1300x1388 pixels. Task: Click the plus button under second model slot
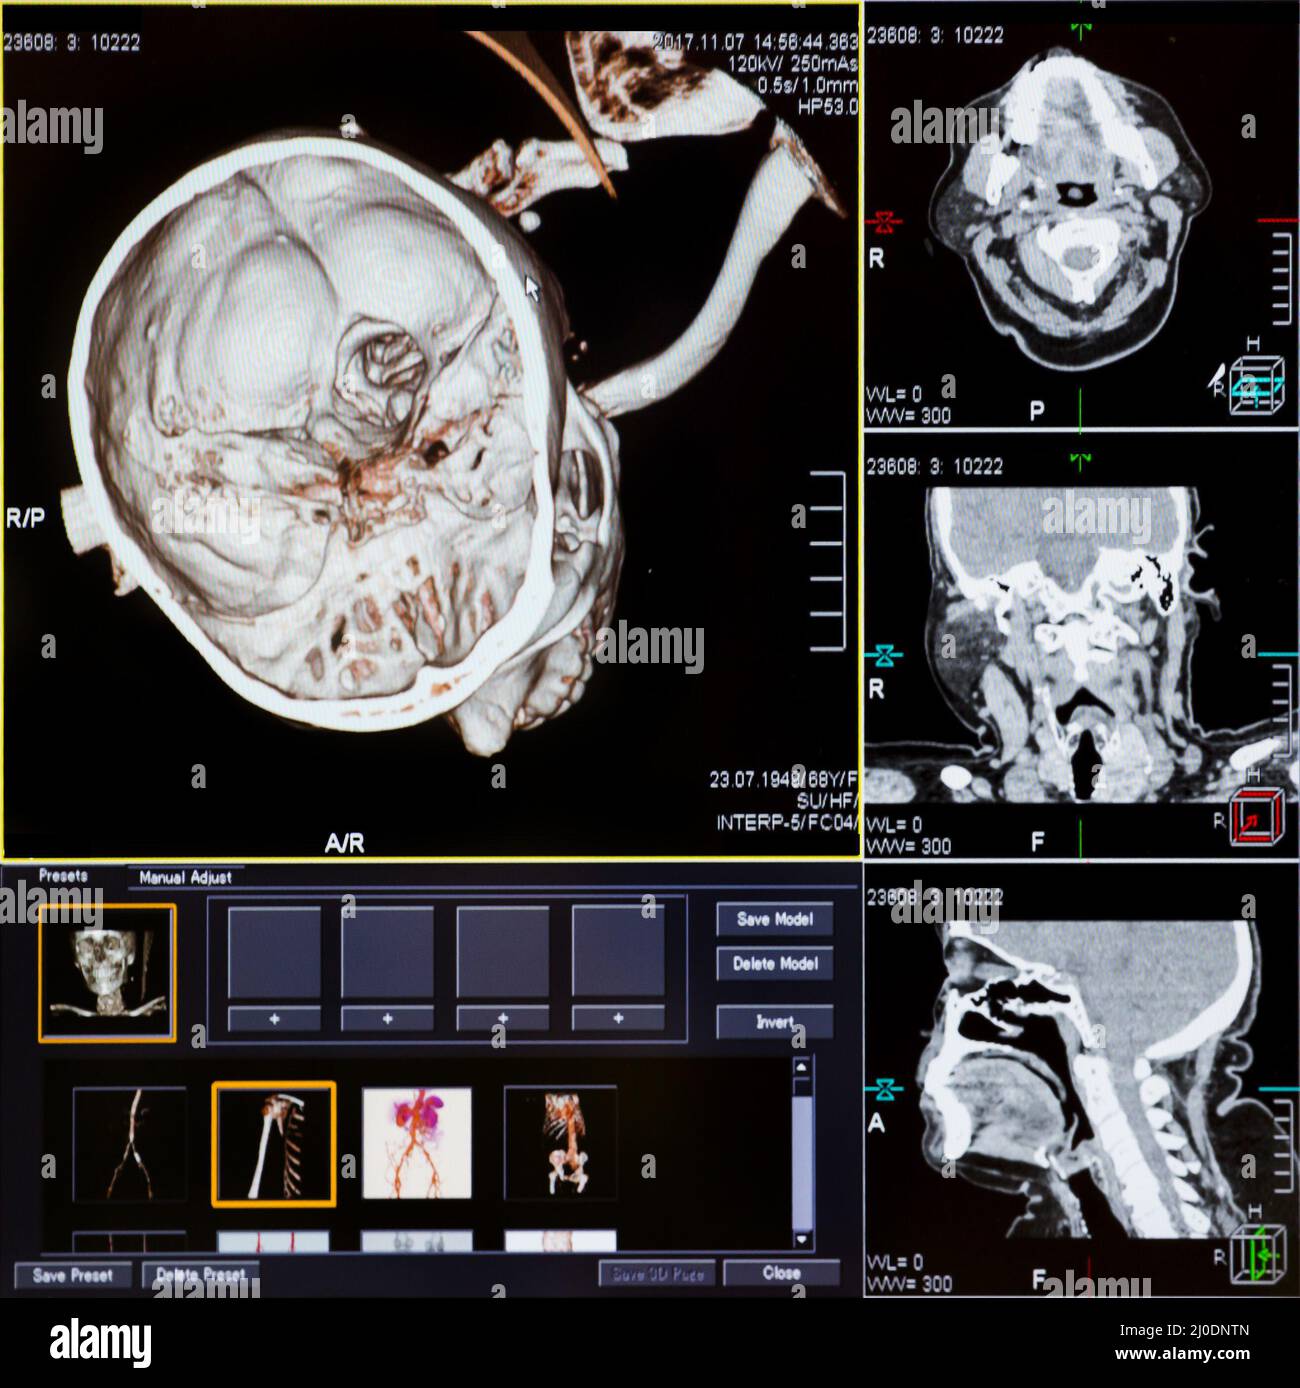(388, 1018)
